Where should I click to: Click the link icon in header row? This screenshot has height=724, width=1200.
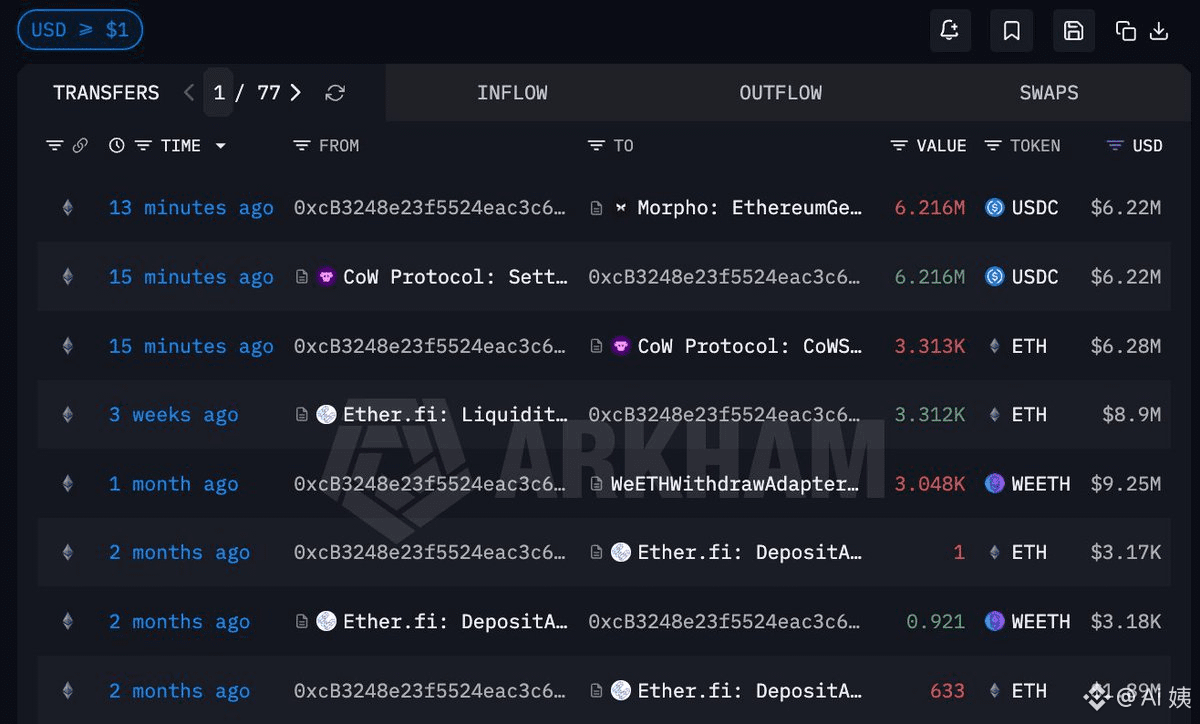[x=80, y=146]
